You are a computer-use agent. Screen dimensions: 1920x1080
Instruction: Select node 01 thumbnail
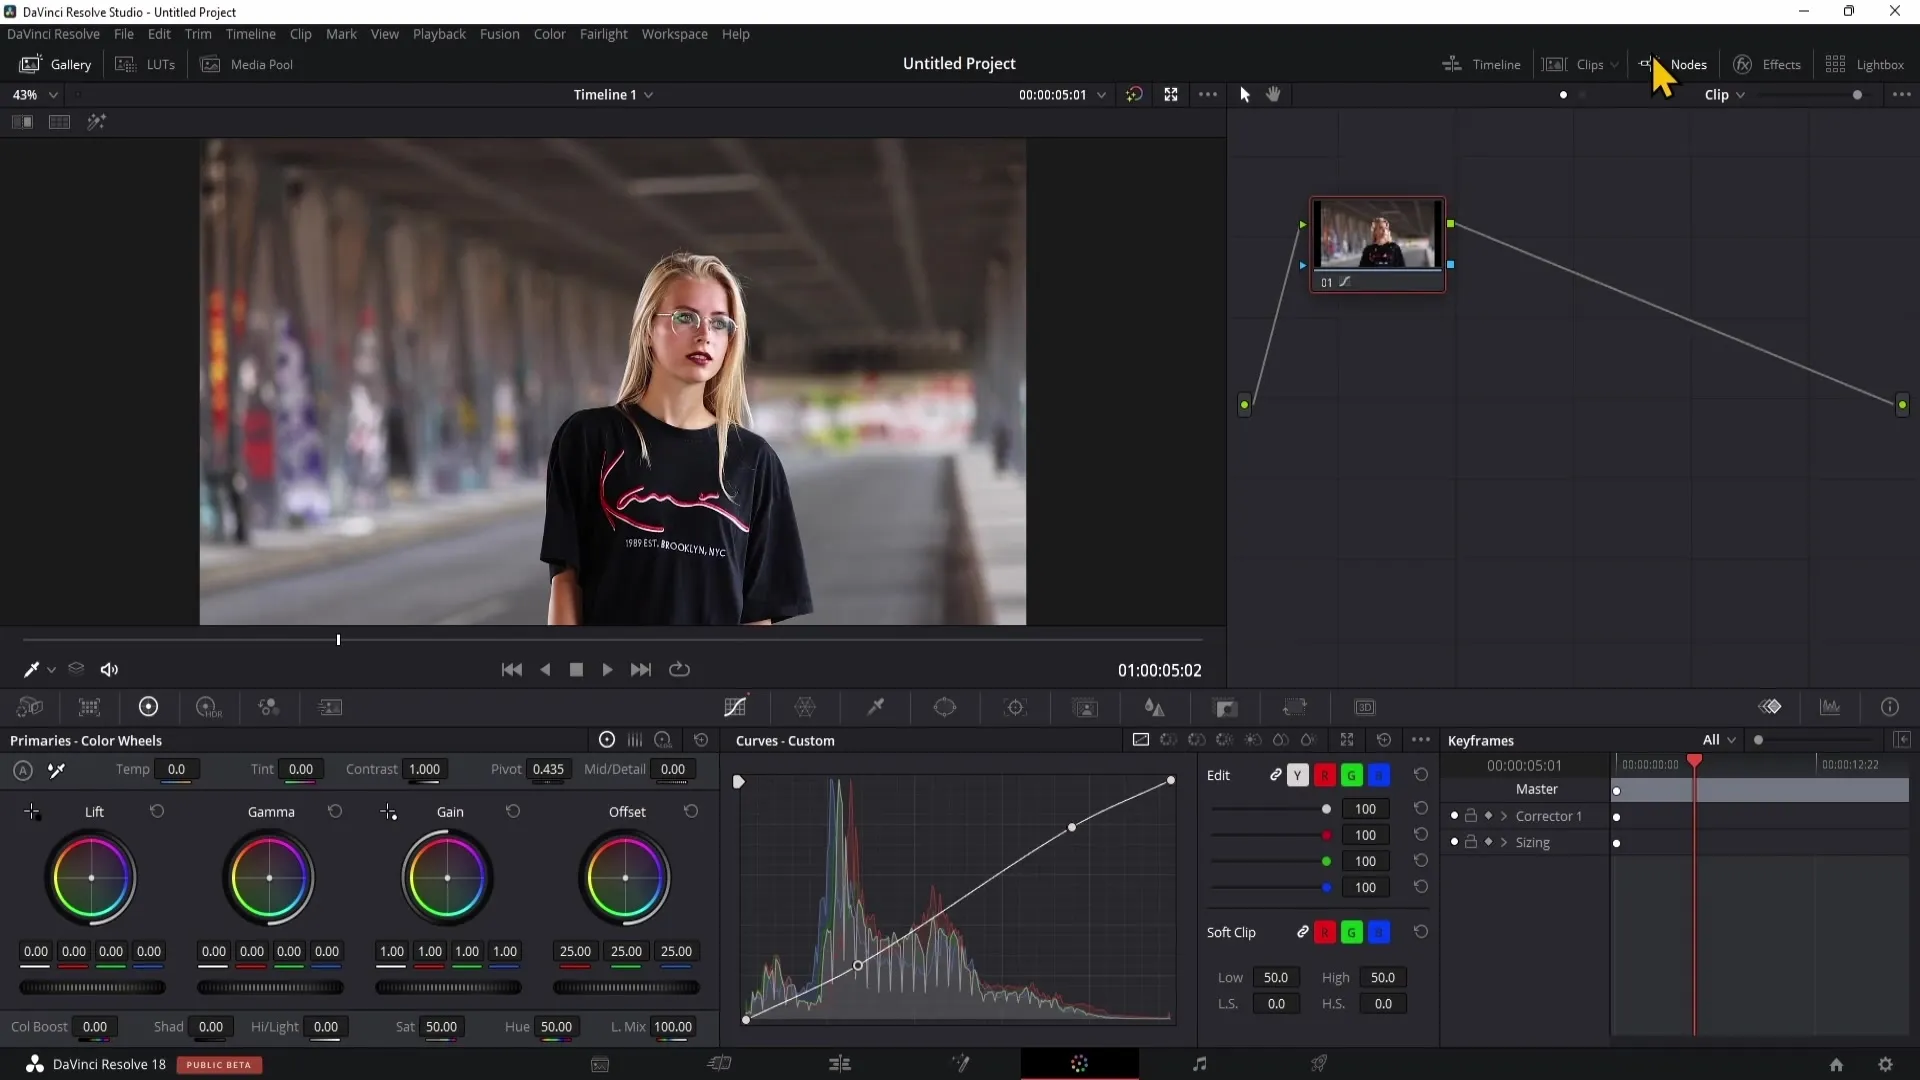point(1378,234)
